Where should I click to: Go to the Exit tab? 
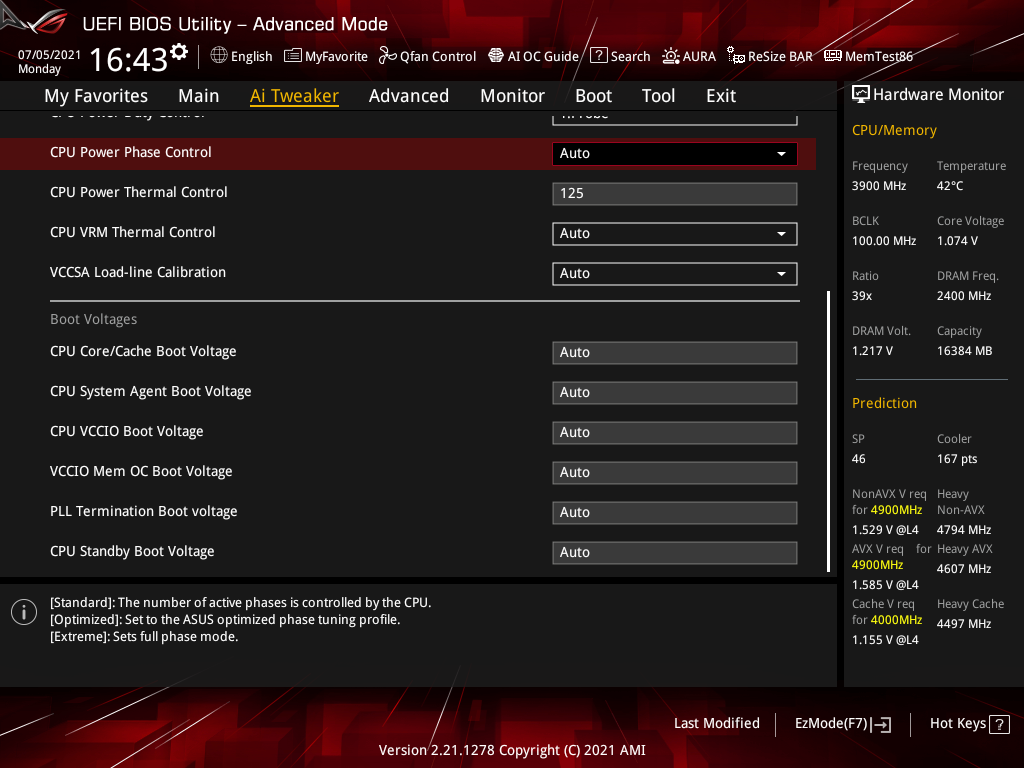721,96
